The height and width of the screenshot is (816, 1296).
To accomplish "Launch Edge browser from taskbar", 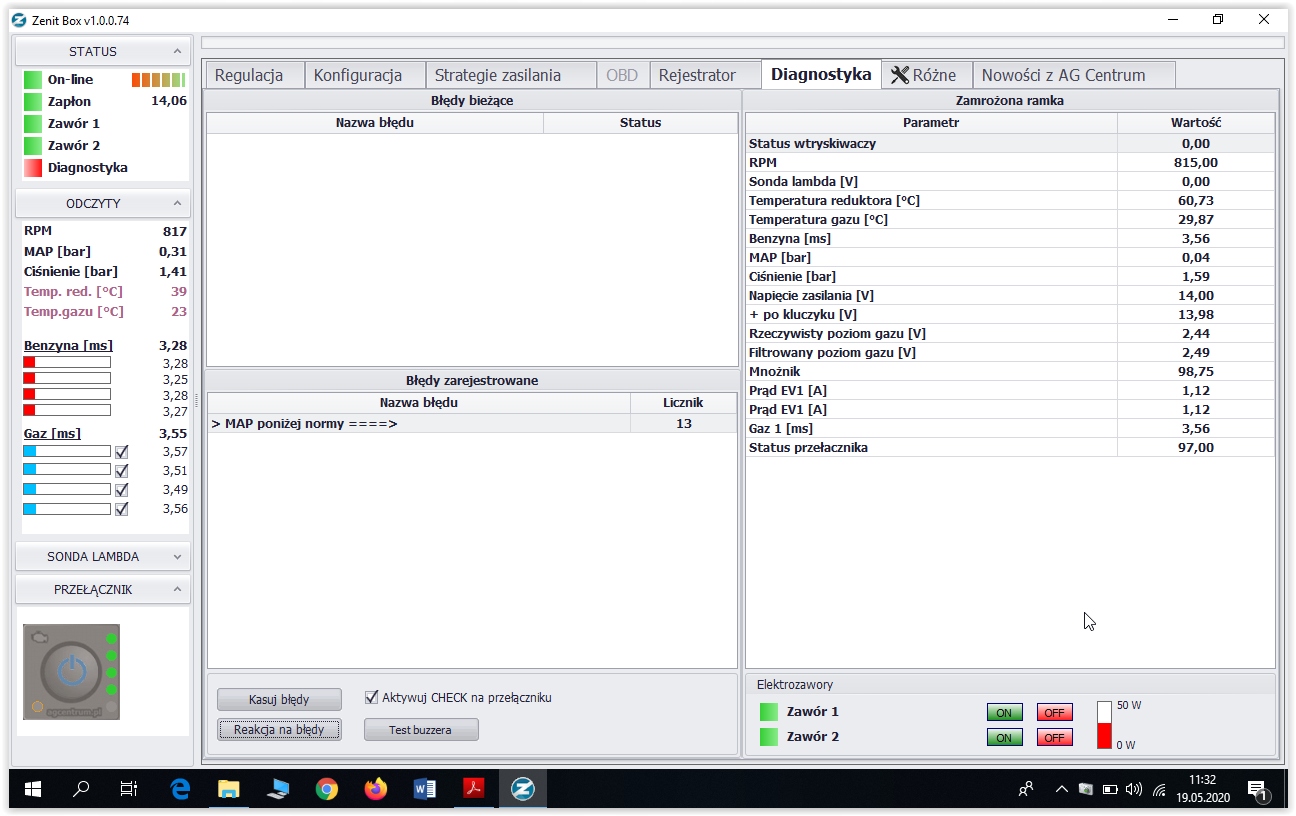I will pyautogui.click(x=180, y=789).
